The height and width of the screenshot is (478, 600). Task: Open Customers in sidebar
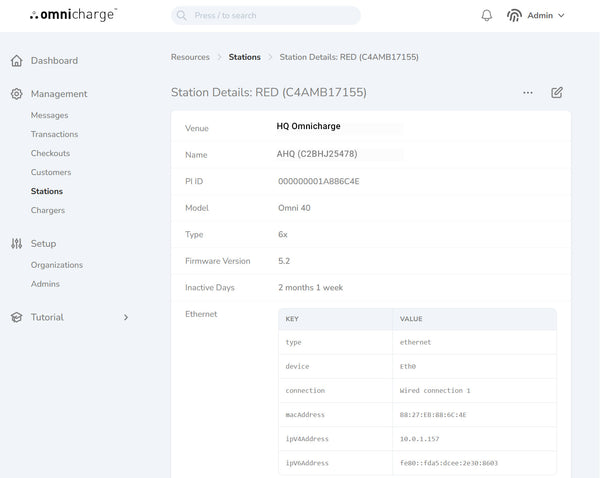point(51,172)
